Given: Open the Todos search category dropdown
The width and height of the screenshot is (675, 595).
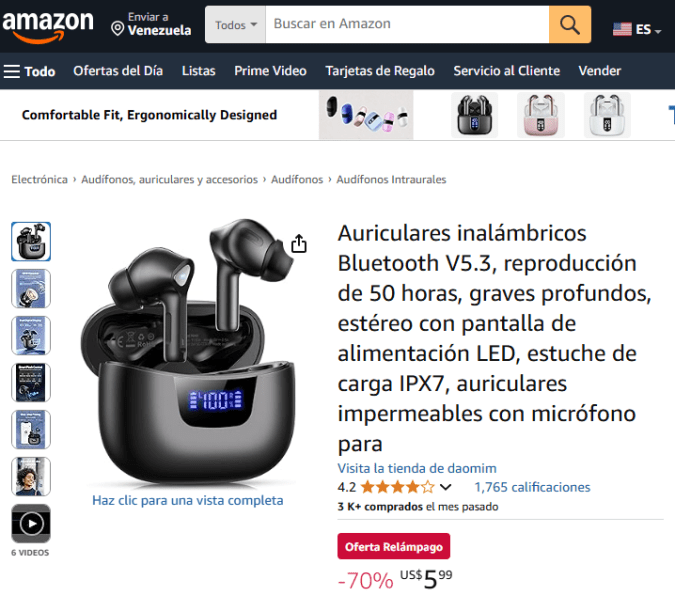Looking at the screenshot, I should pyautogui.click(x=235, y=25).
